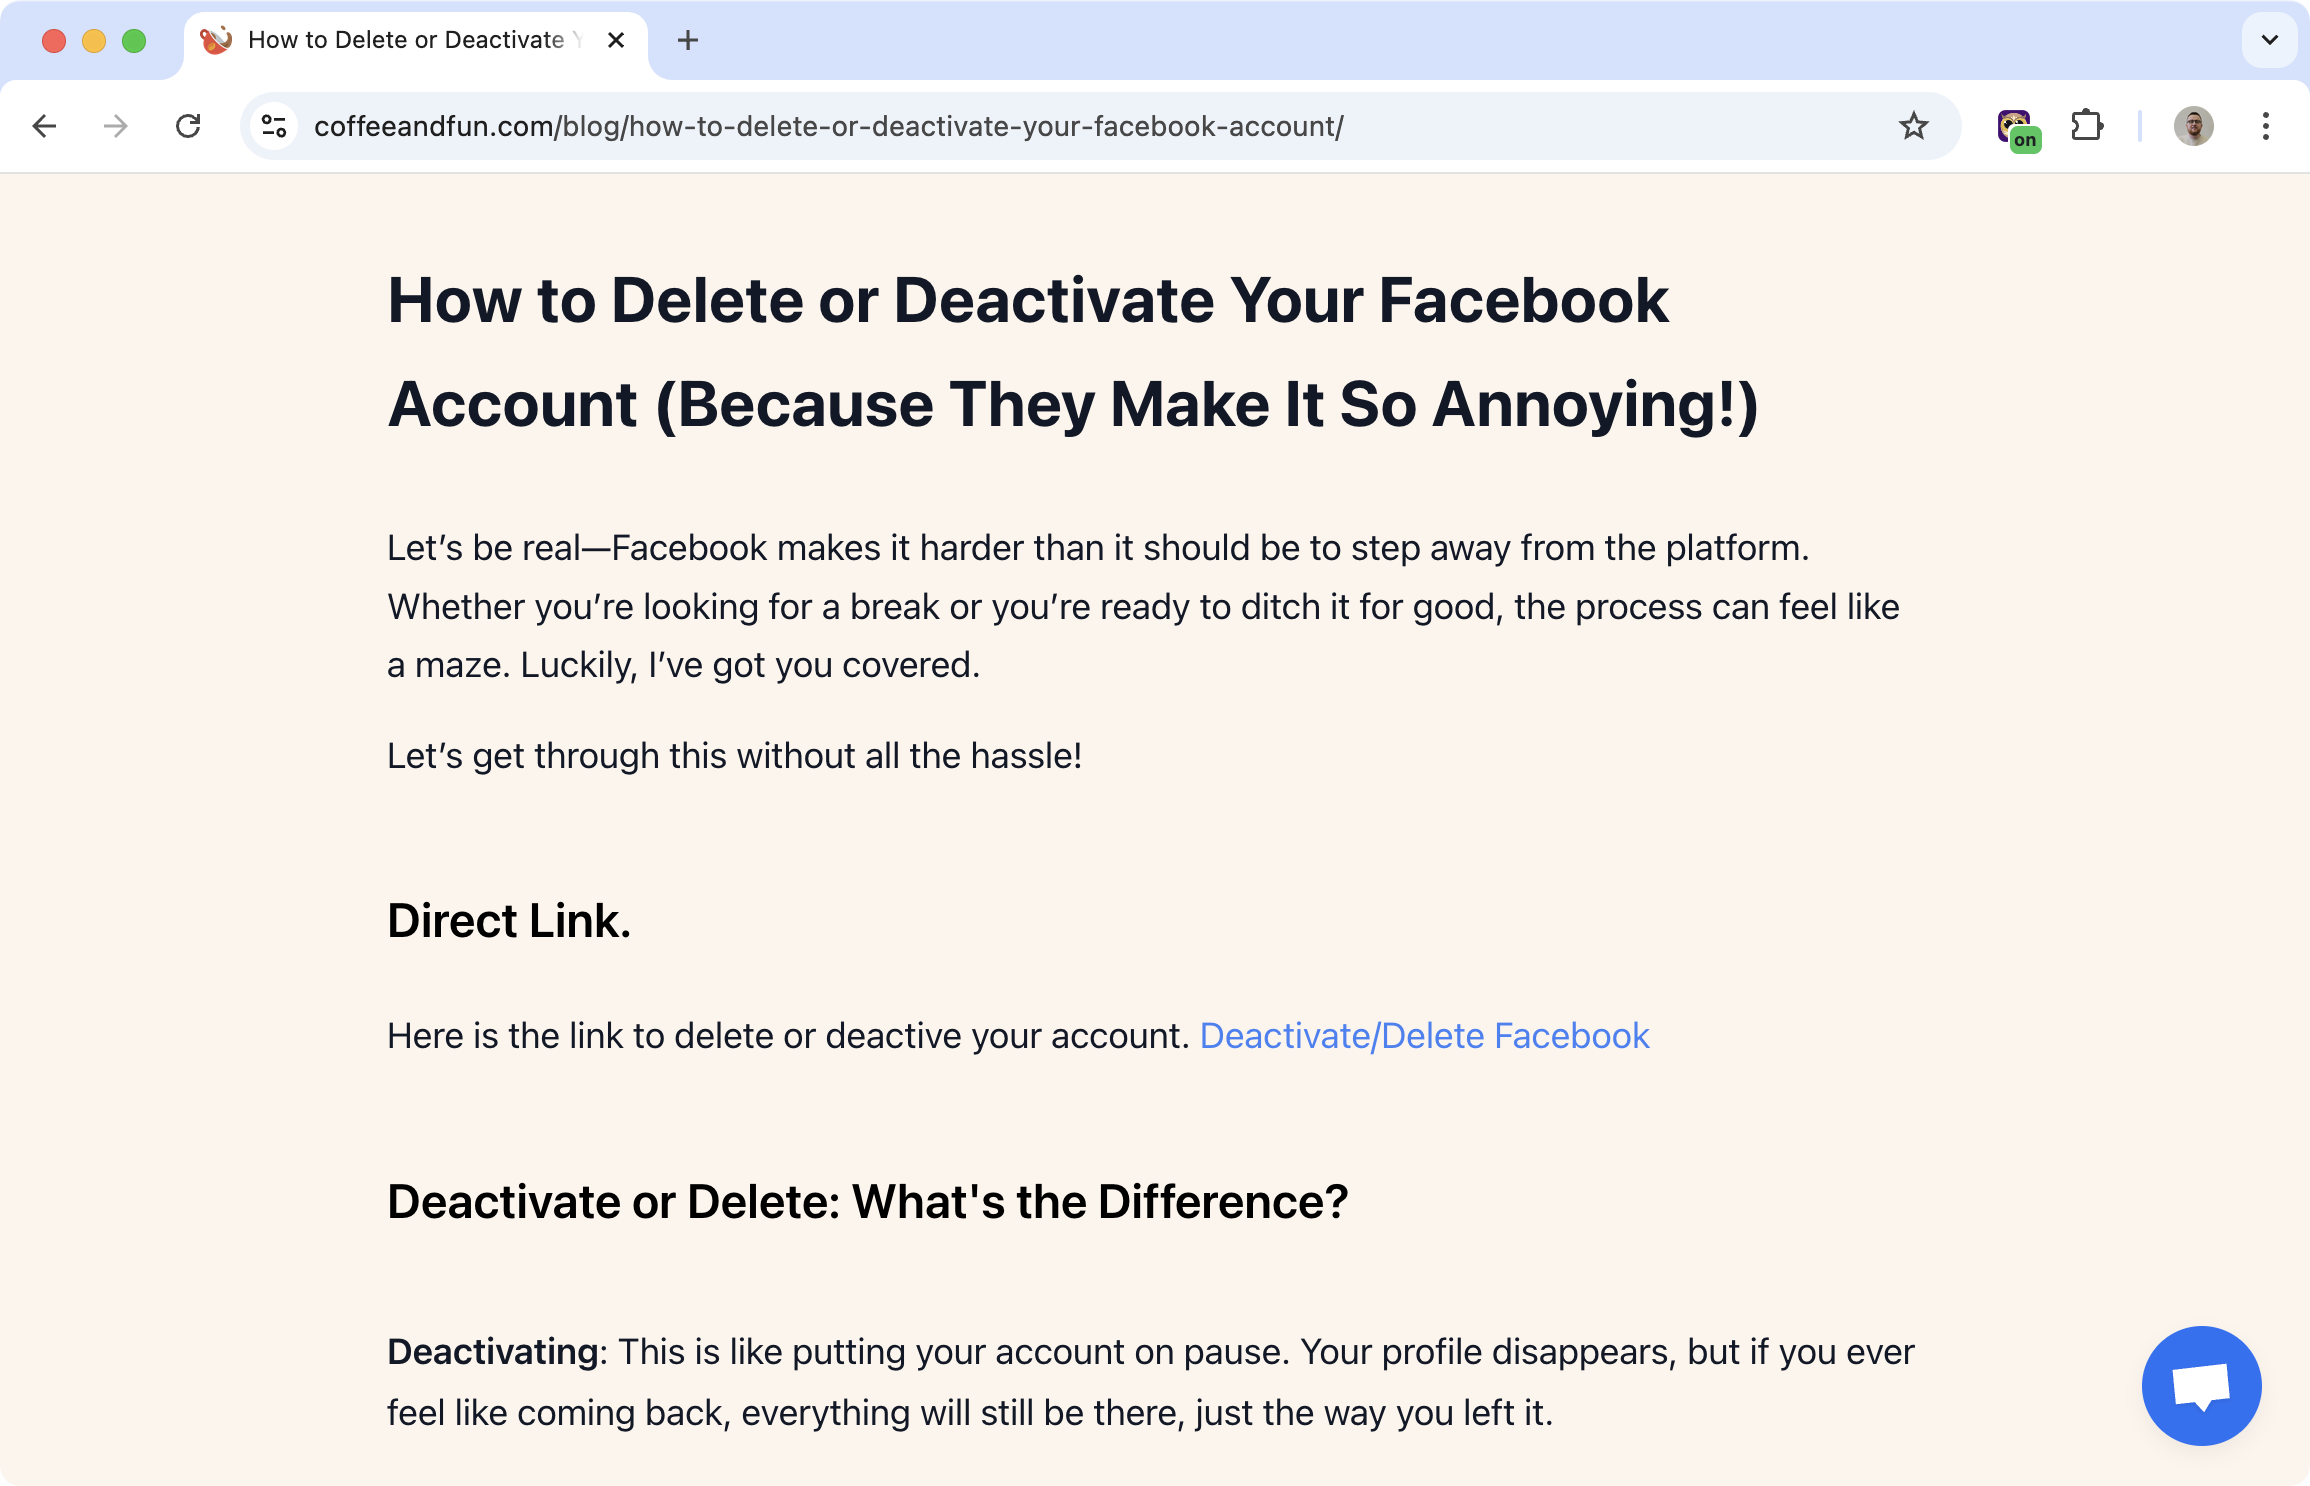The image size is (2310, 1486).
Task: Click the forward navigation arrow
Action: [x=118, y=126]
